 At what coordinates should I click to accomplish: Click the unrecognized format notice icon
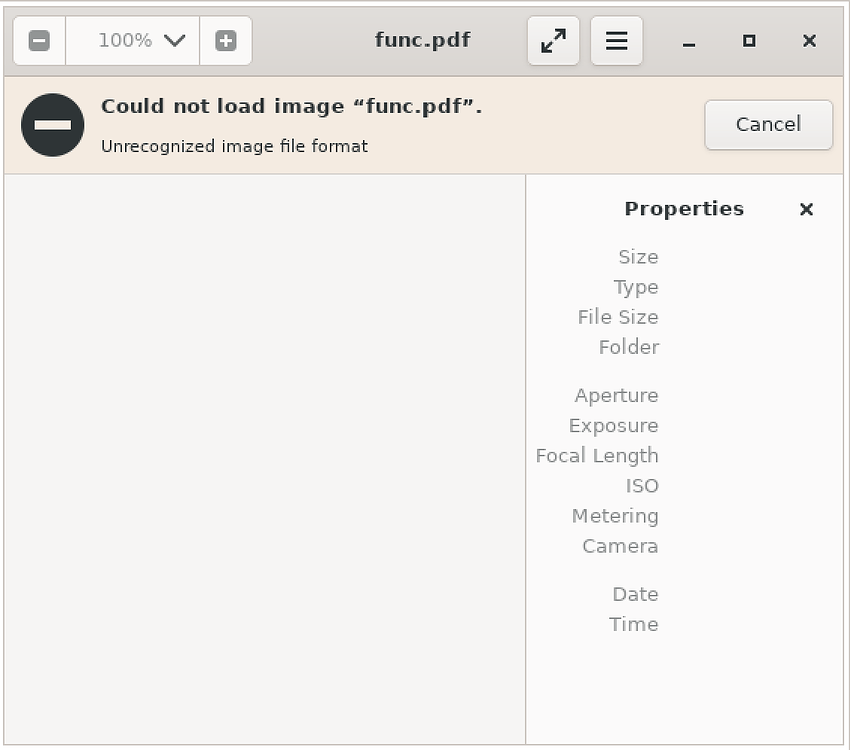52,125
